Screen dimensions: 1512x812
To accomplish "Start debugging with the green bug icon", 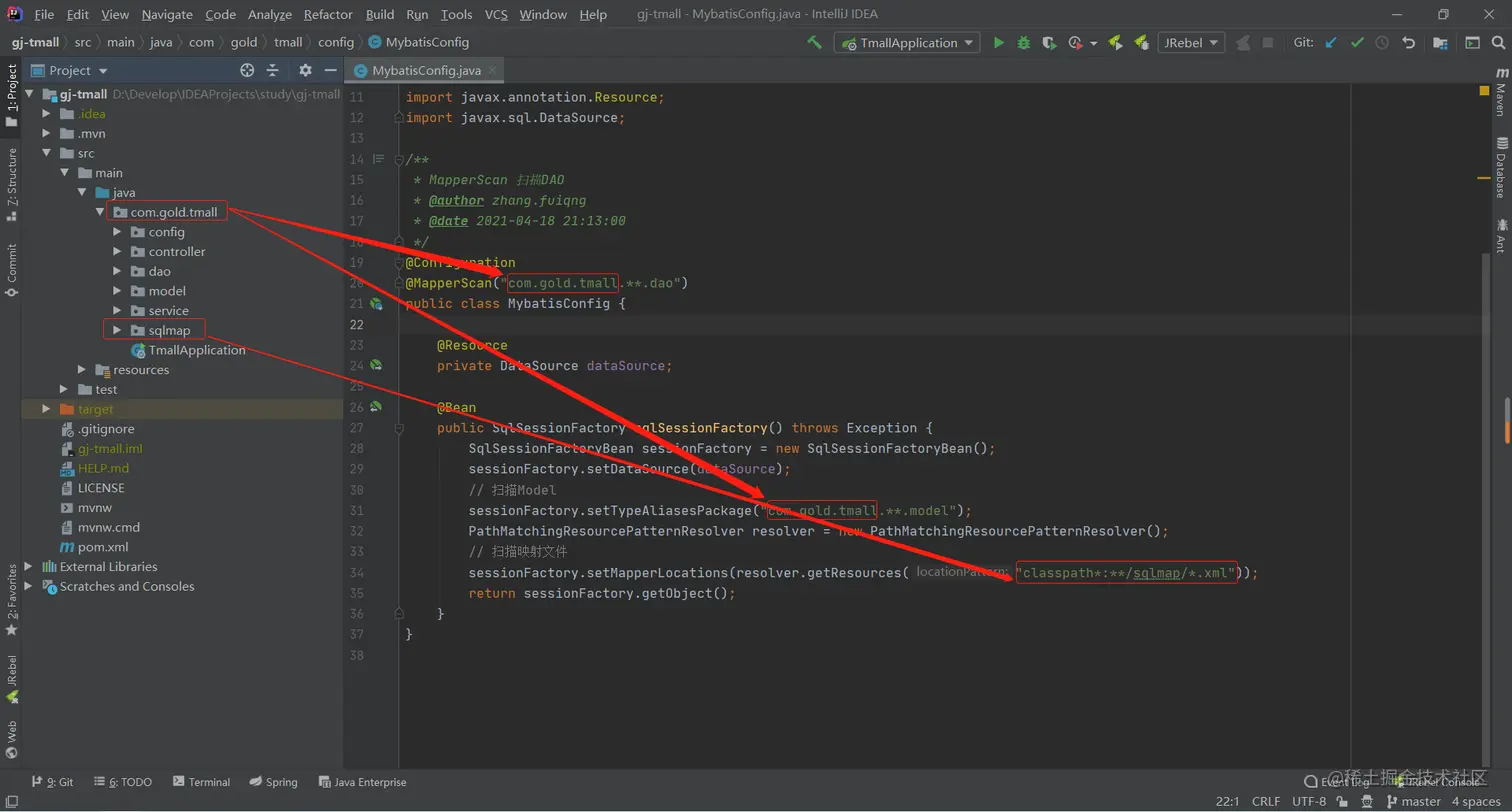I will 1023,43.
